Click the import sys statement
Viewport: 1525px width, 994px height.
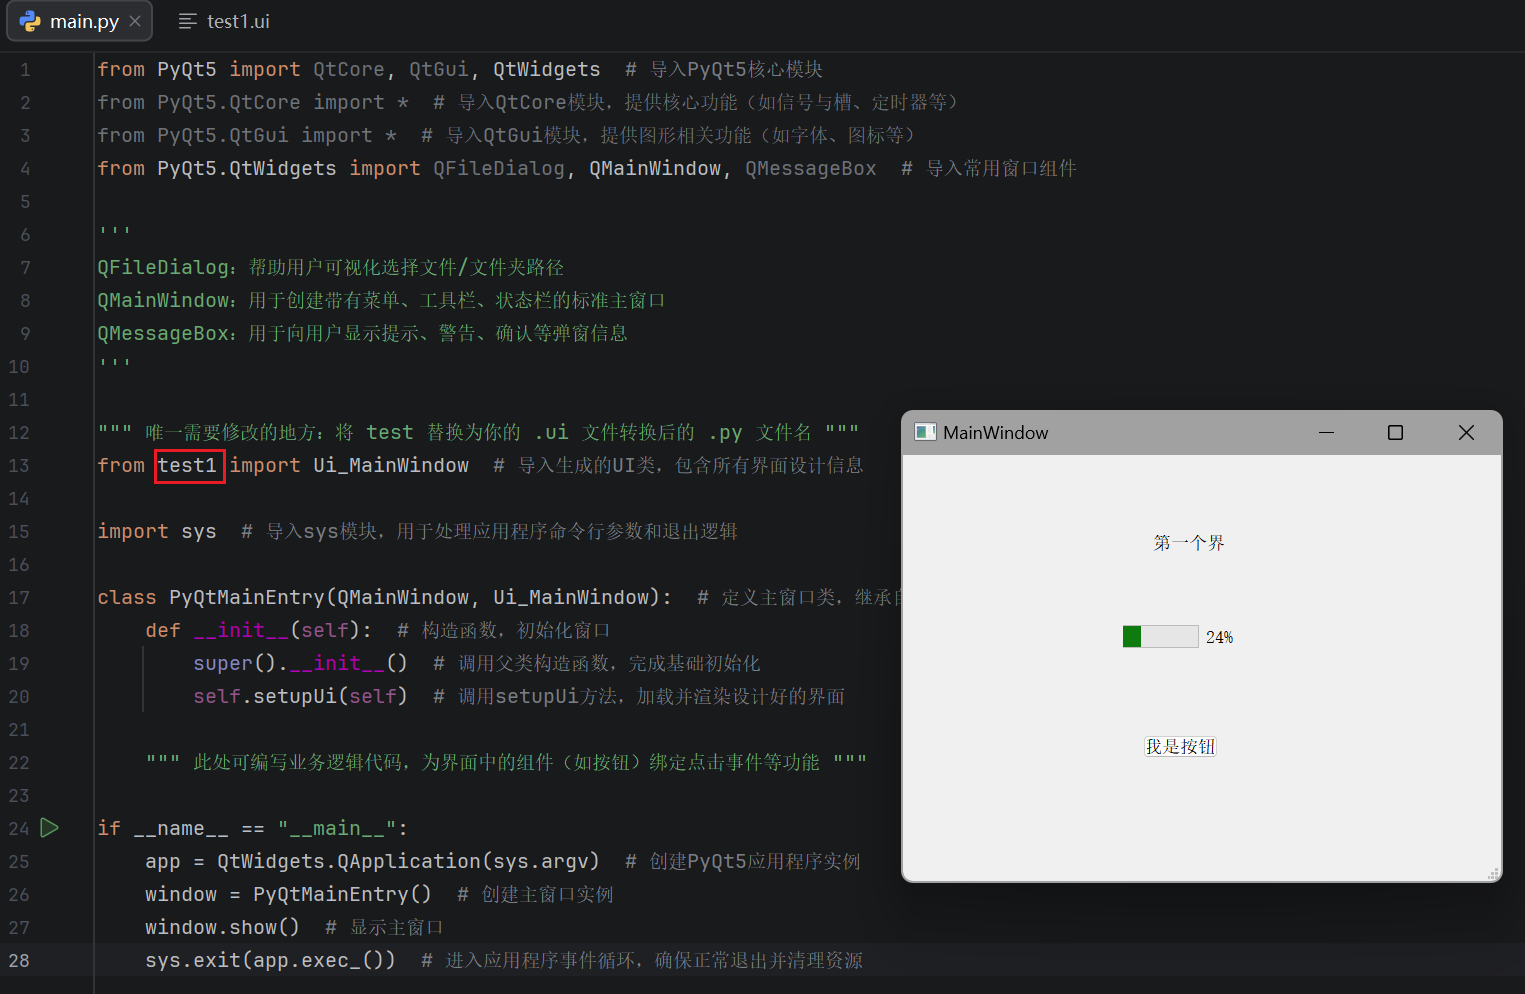coord(157,531)
